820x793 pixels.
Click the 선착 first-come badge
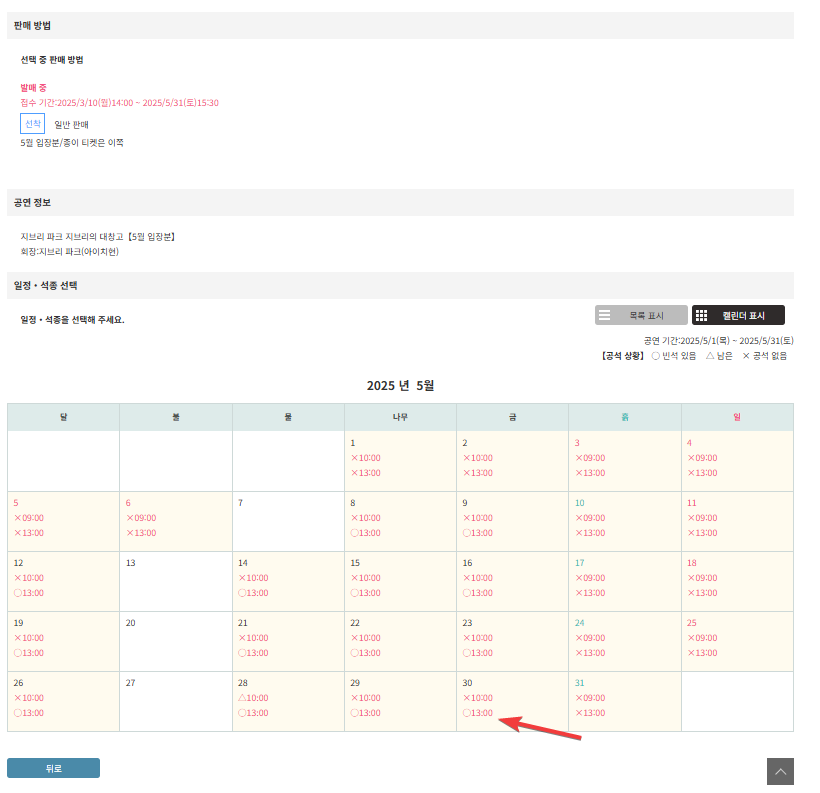click(32, 123)
